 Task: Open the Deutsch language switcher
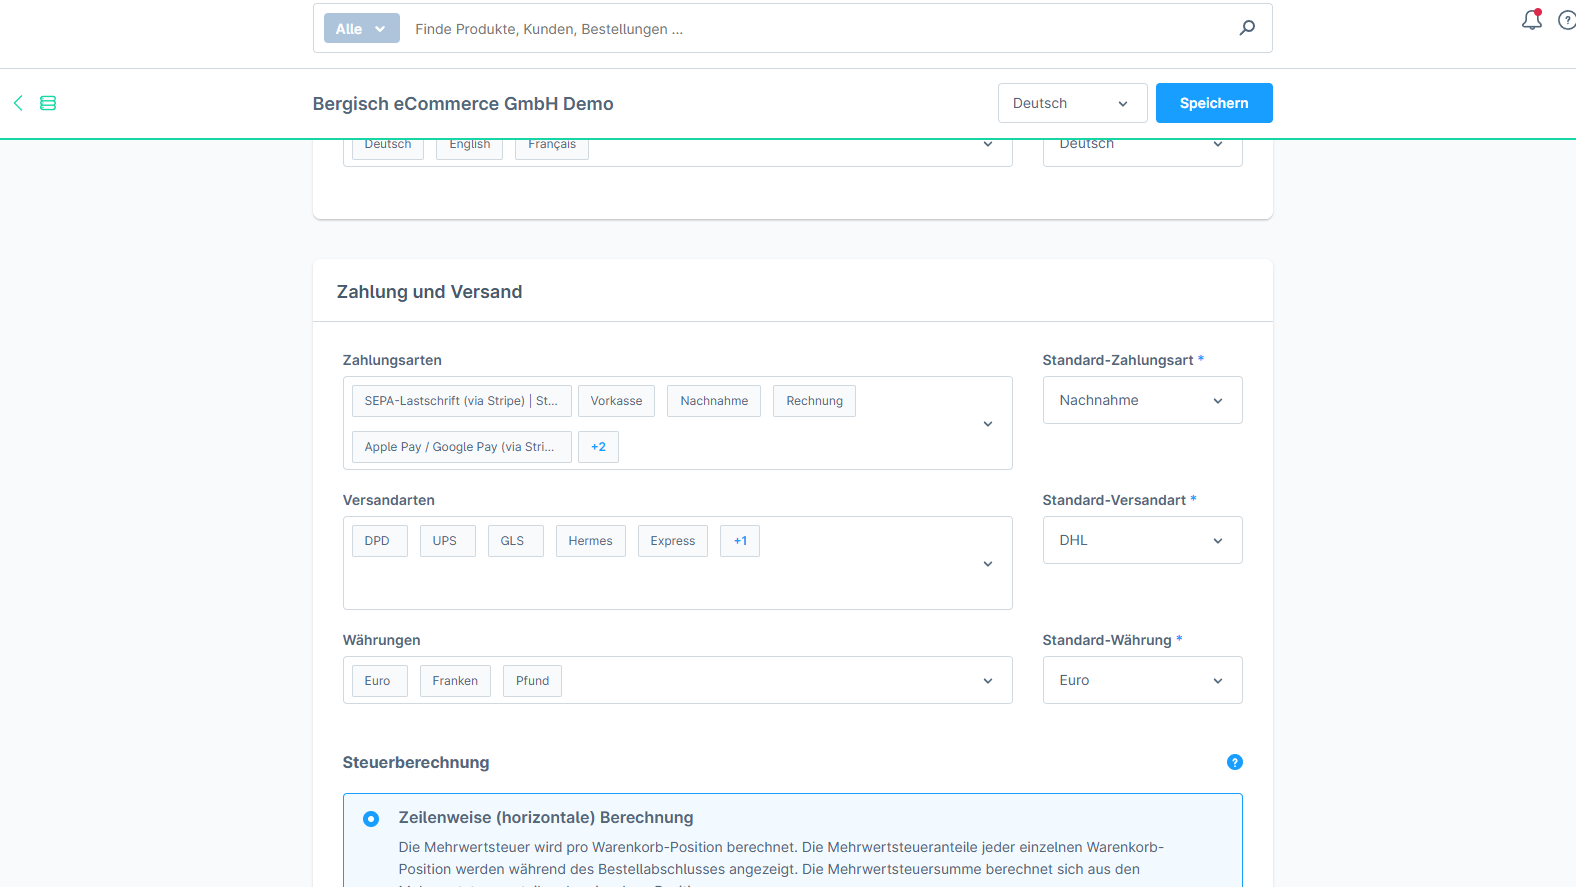(x=1071, y=103)
